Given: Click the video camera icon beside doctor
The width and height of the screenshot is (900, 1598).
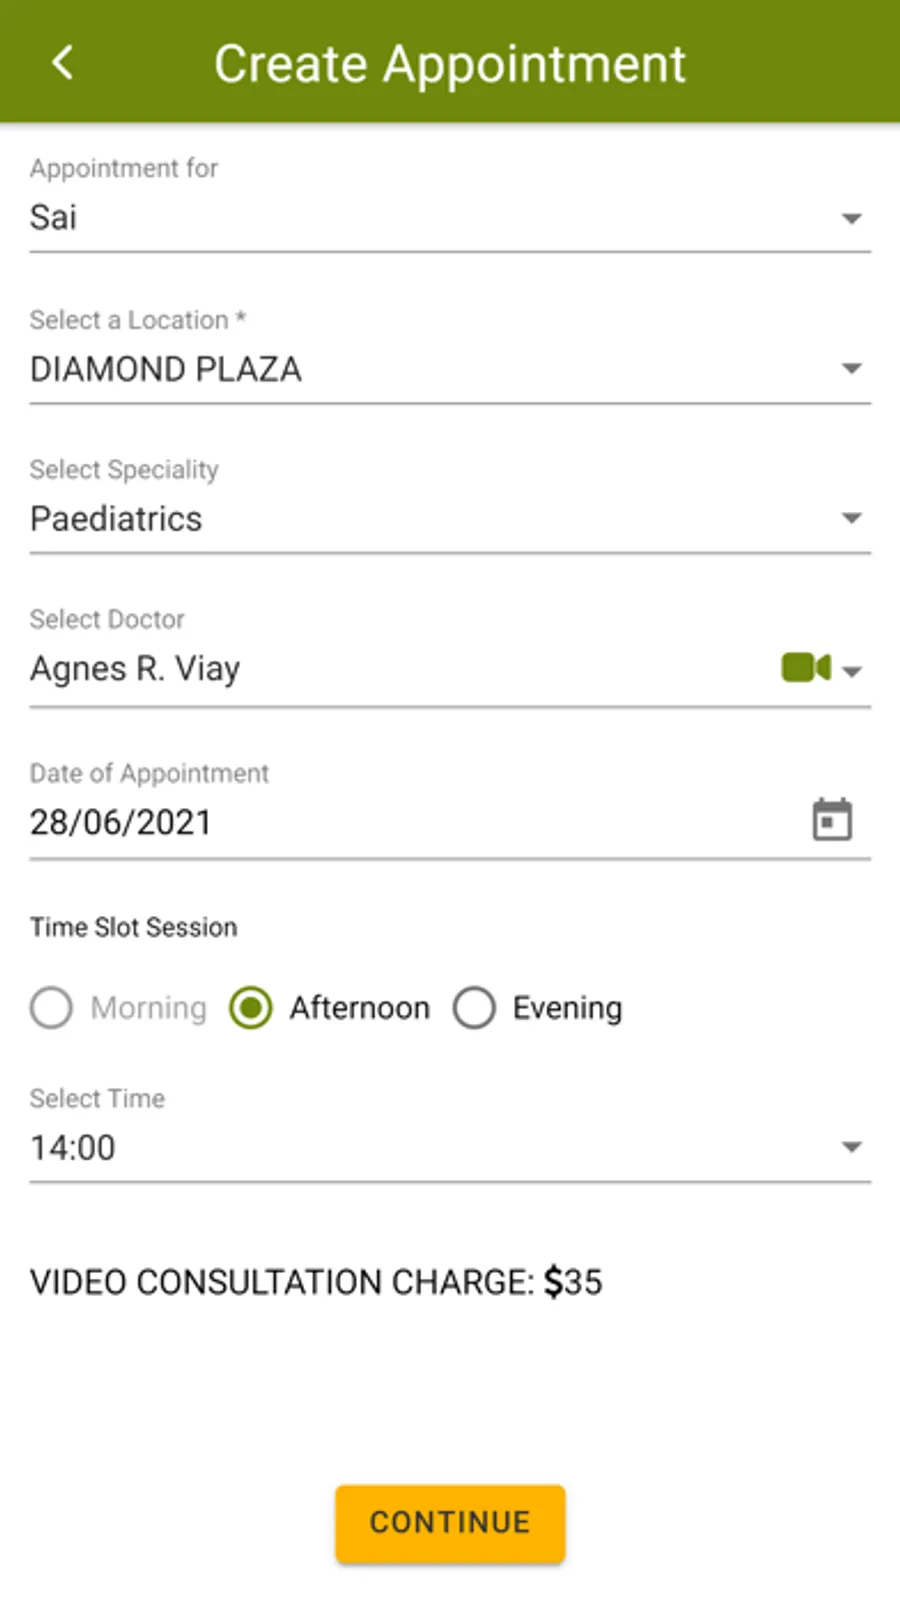Looking at the screenshot, I should 806,668.
